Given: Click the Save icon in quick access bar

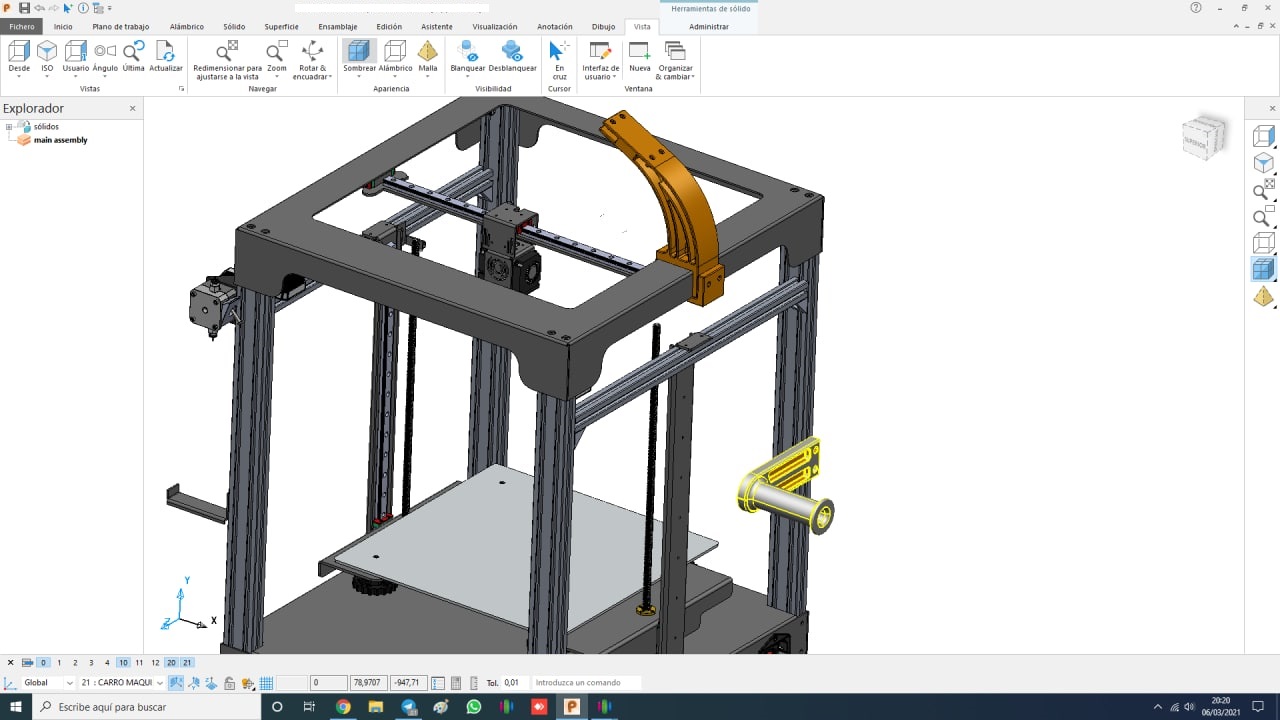Looking at the screenshot, I should (24, 8).
